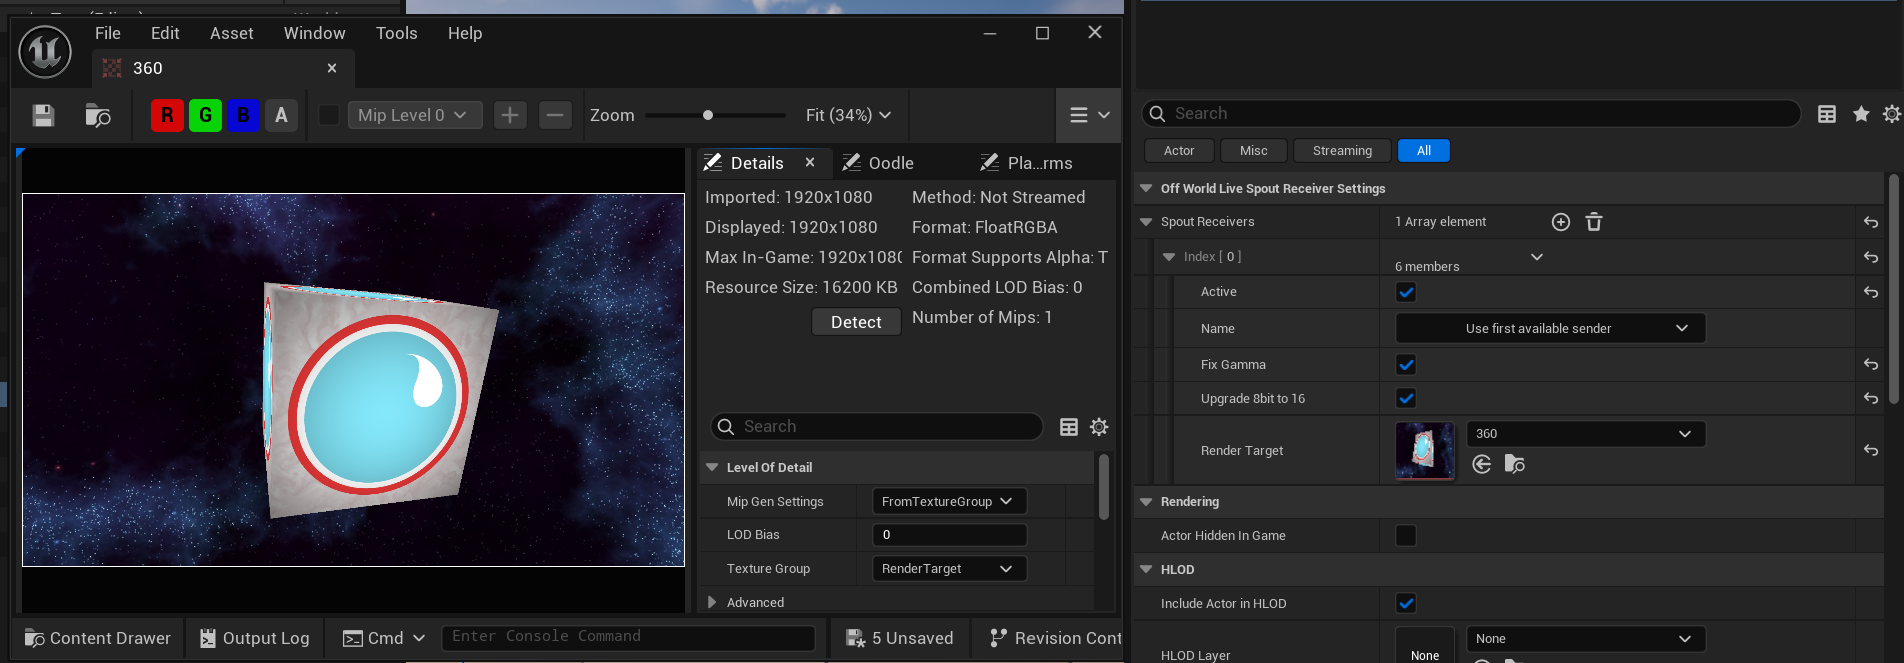Collapse the Level Of Detail section
Screen dimensions: 1904x663
click(x=712, y=467)
